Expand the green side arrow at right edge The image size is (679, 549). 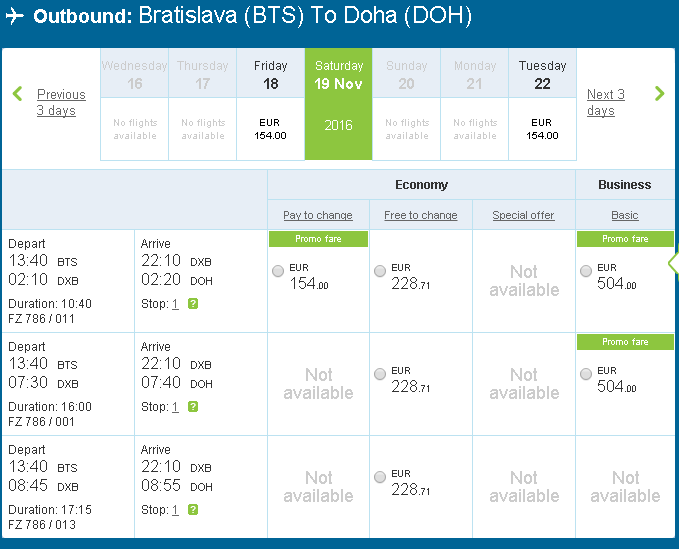pyautogui.click(x=674, y=263)
